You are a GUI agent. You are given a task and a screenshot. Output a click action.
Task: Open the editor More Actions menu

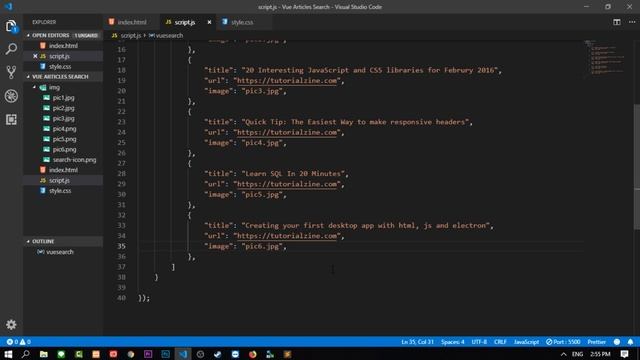[x=632, y=22]
